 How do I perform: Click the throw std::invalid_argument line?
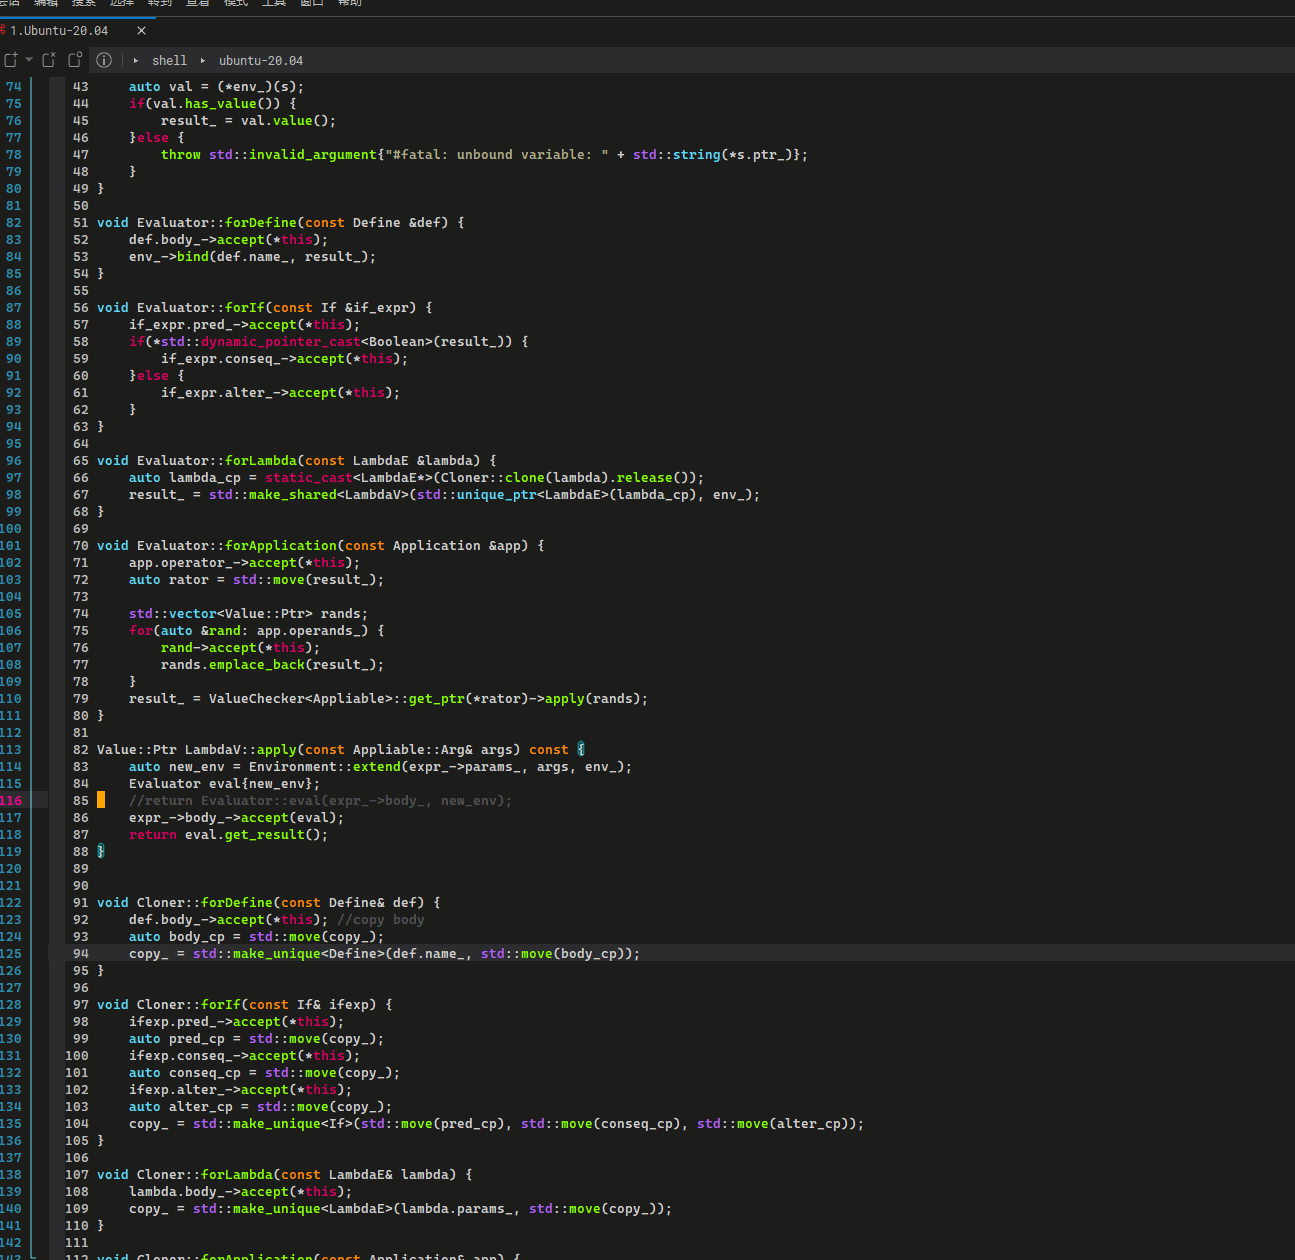pyautogui.click(x=484, y=155)
